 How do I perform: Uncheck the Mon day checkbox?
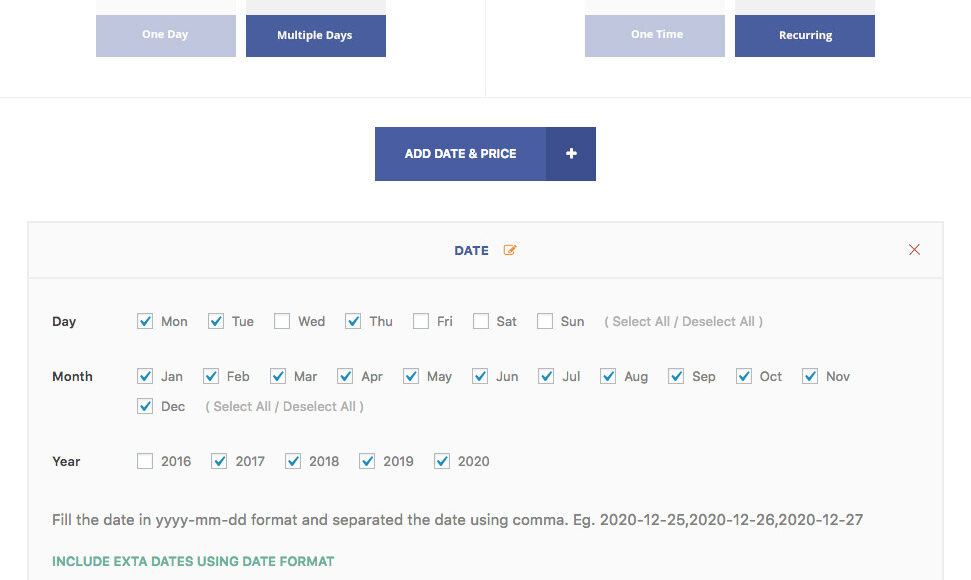pos(145,321)
